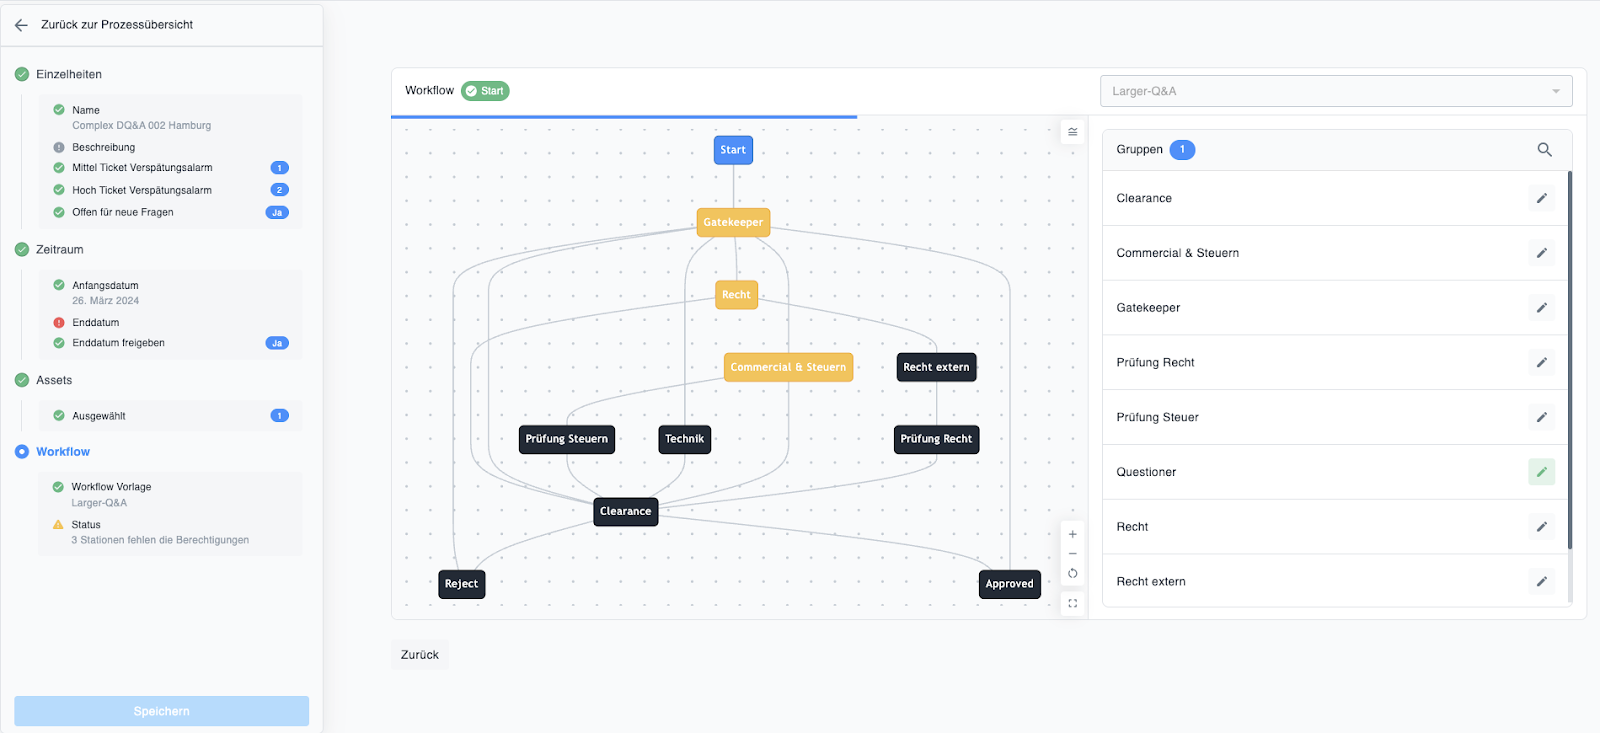The image size is (1600, 733).
Task: Open the Einzelheiten section
Action: 69,74
